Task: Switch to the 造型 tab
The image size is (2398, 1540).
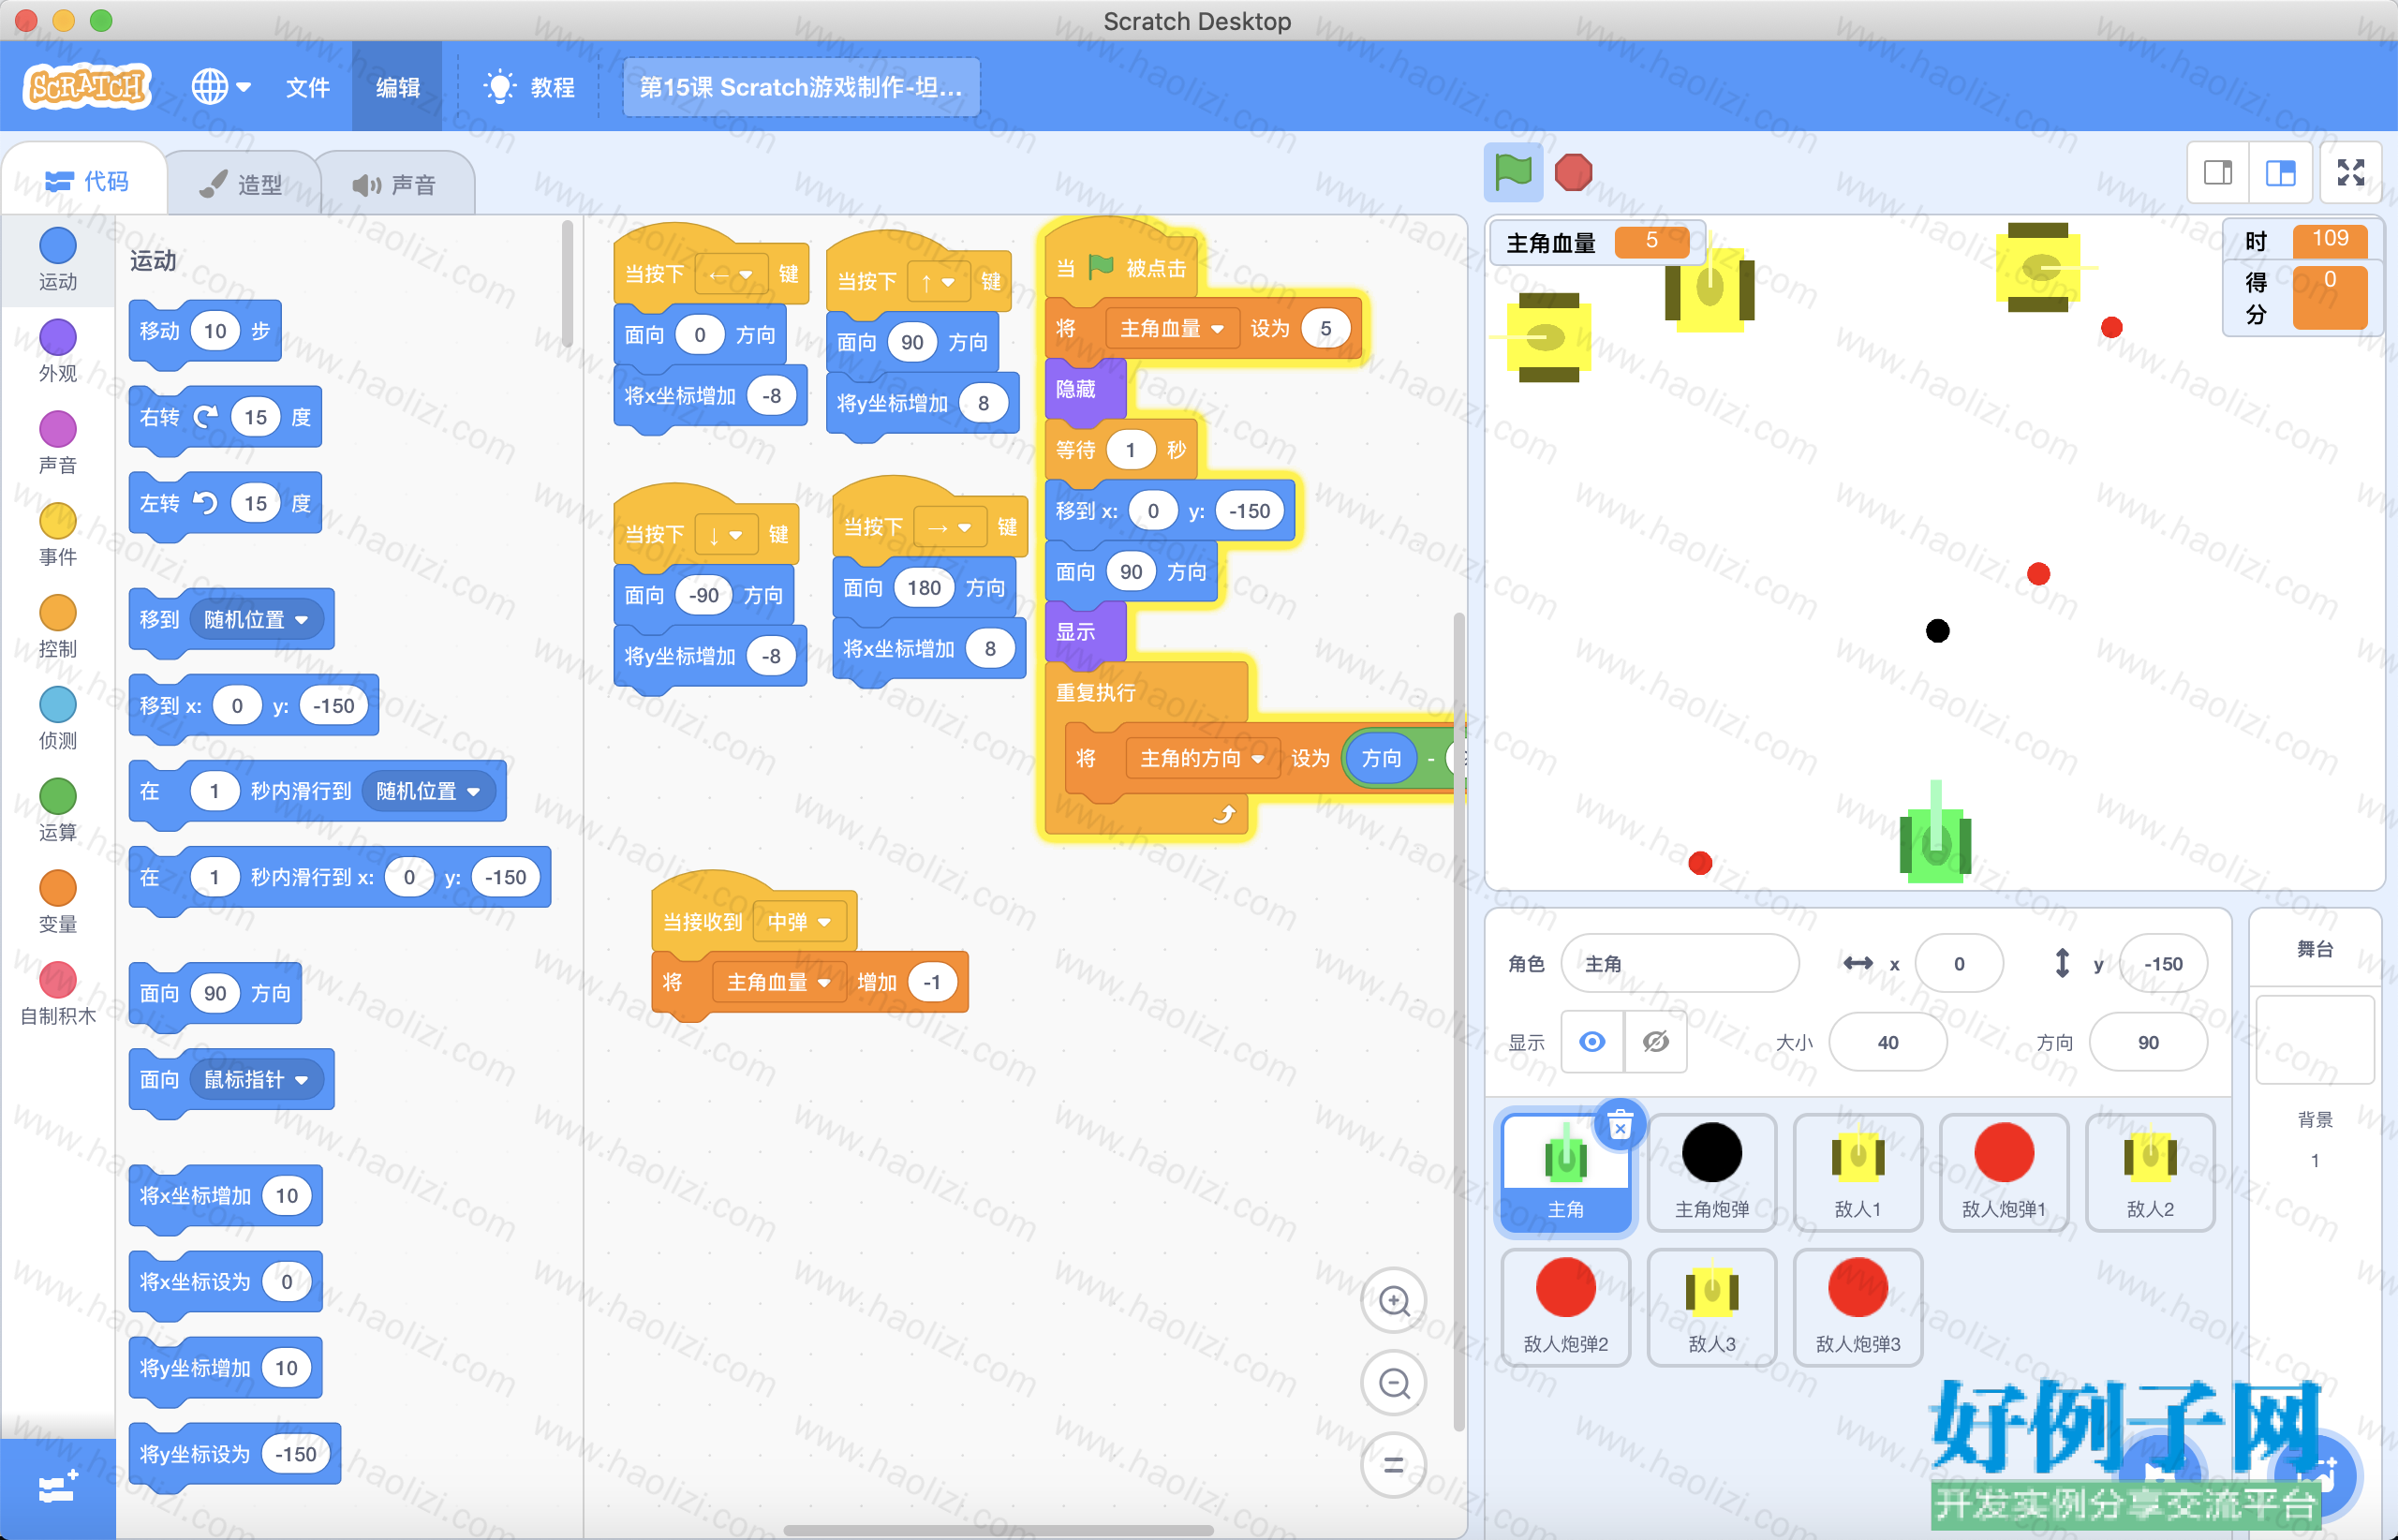Action: point(242,184)
